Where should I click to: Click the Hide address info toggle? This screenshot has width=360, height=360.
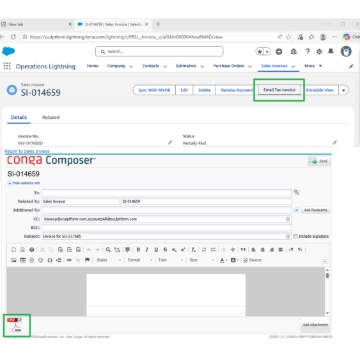pyautogui.click(x=24, y=183)
